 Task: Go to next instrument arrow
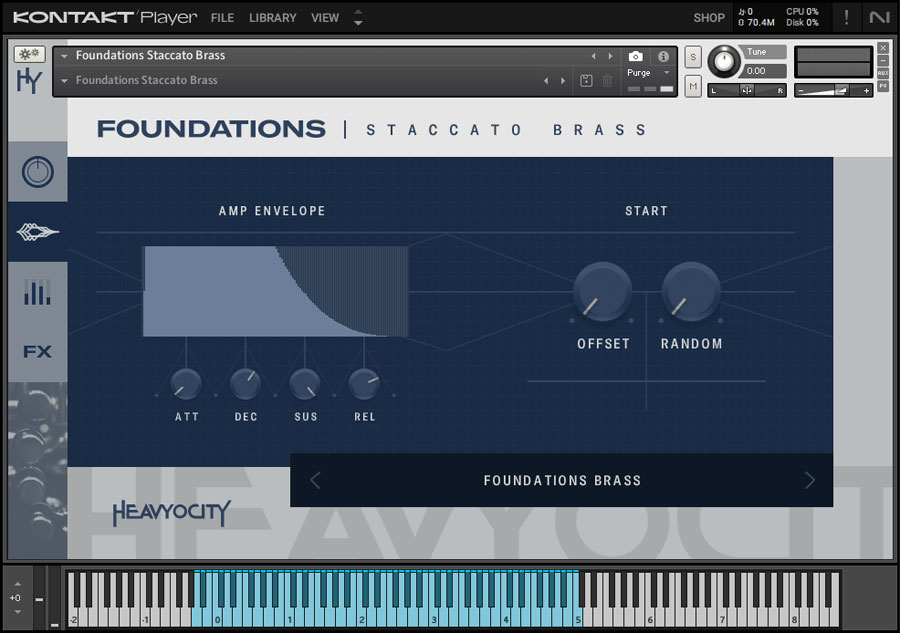click(x=610, y=56)
